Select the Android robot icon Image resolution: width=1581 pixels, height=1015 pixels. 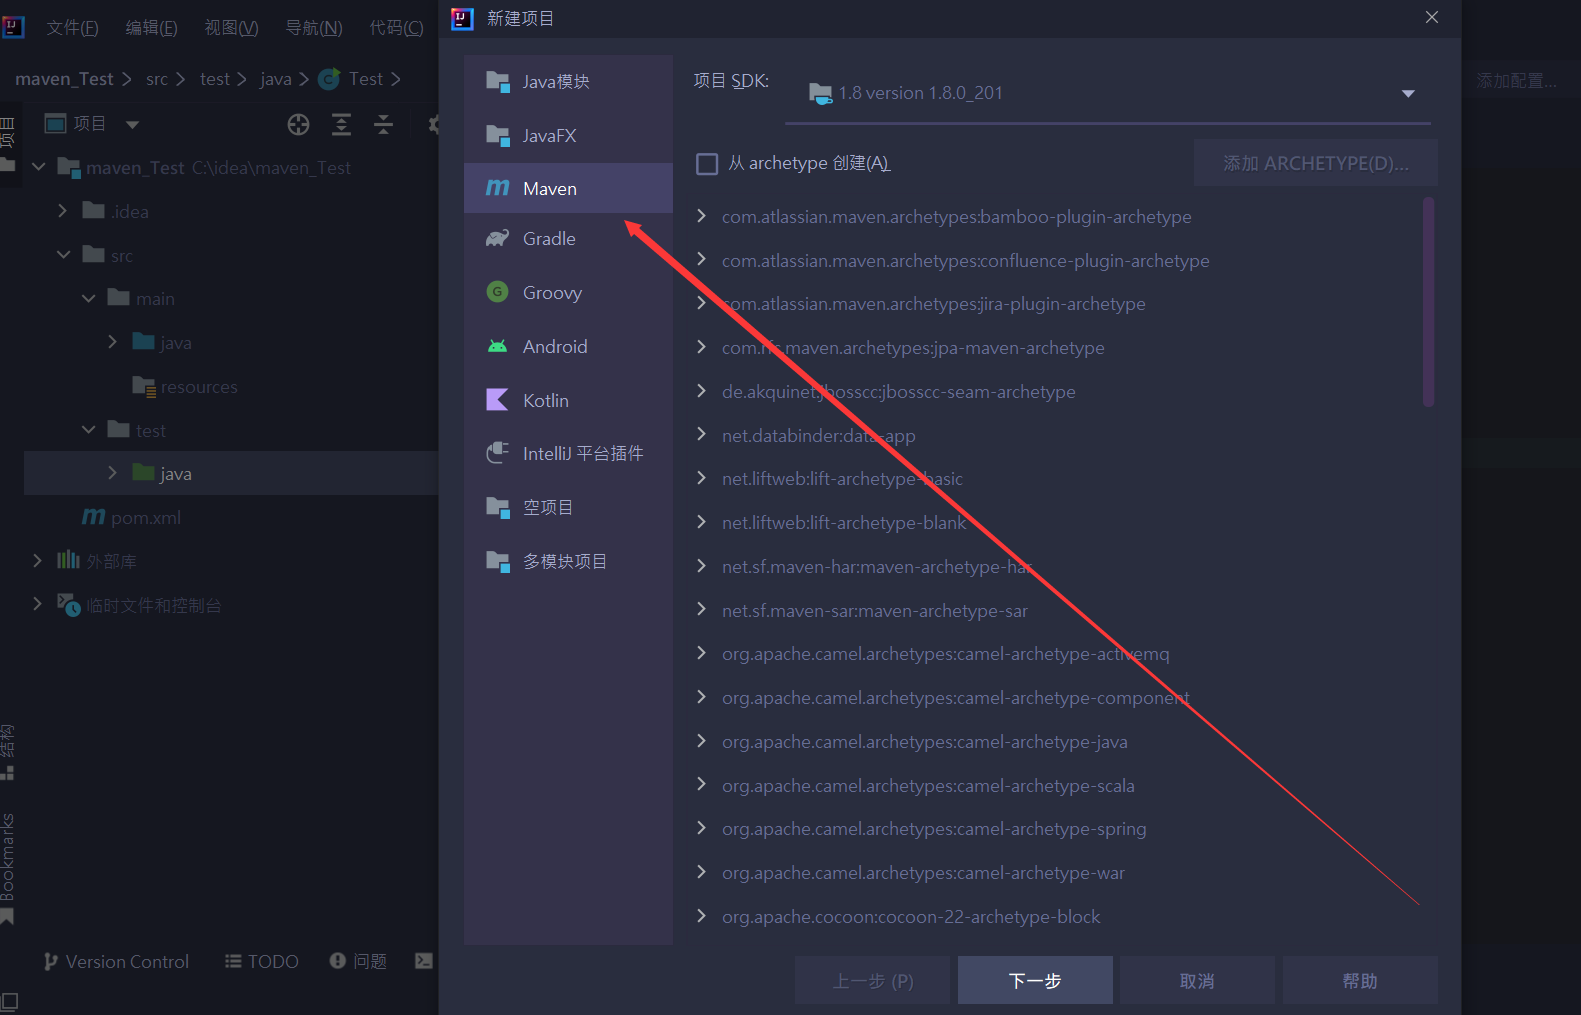click(497, 346)
